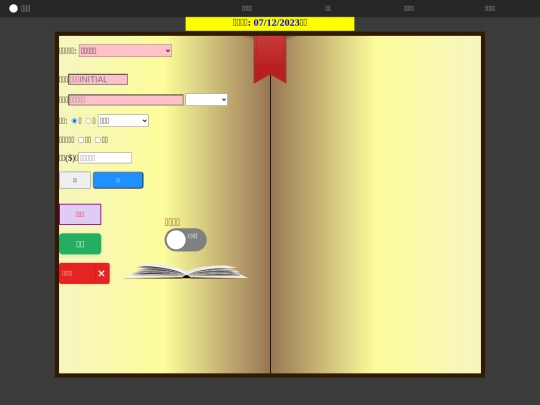Click the open book illustration

(186, 271)
